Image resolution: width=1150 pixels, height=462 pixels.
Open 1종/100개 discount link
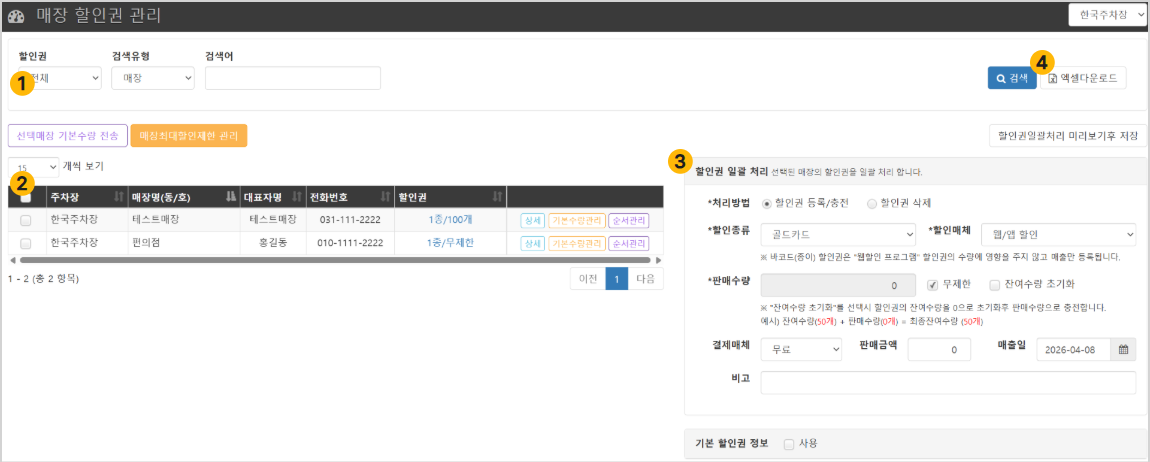[x=450, y=220]
